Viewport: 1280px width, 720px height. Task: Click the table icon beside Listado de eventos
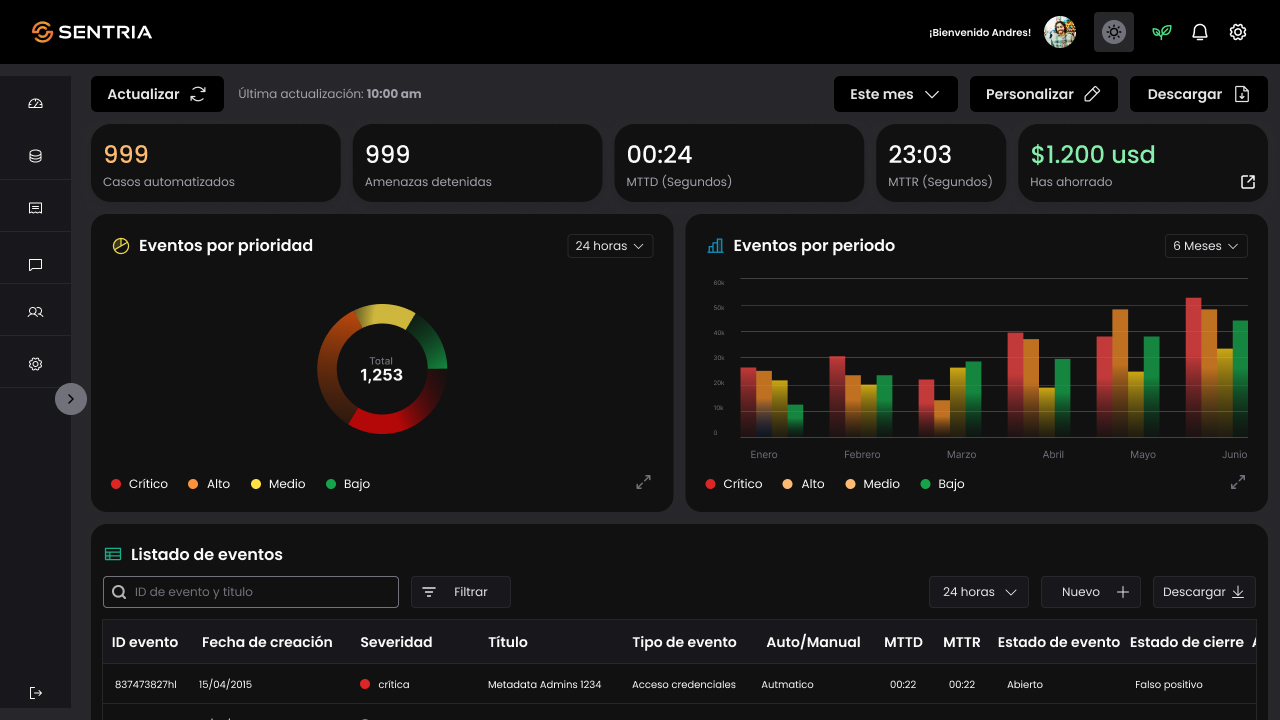click(113, 554)
